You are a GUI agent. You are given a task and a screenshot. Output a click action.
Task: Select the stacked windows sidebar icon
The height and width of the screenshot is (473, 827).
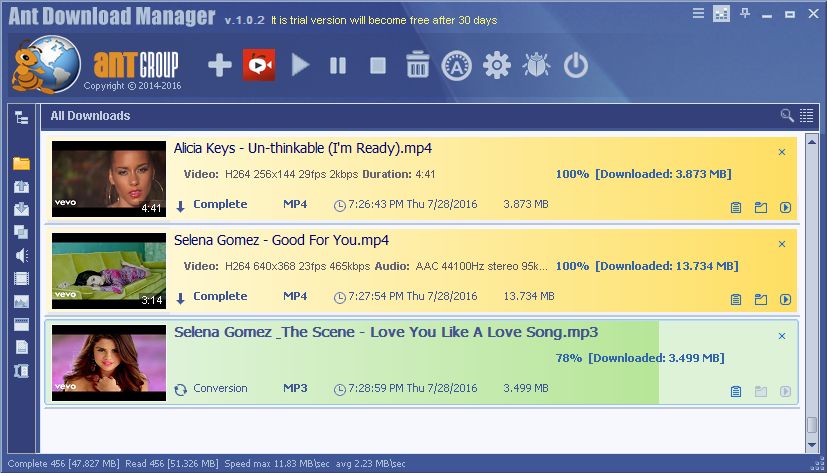click(x=21, y=232)
